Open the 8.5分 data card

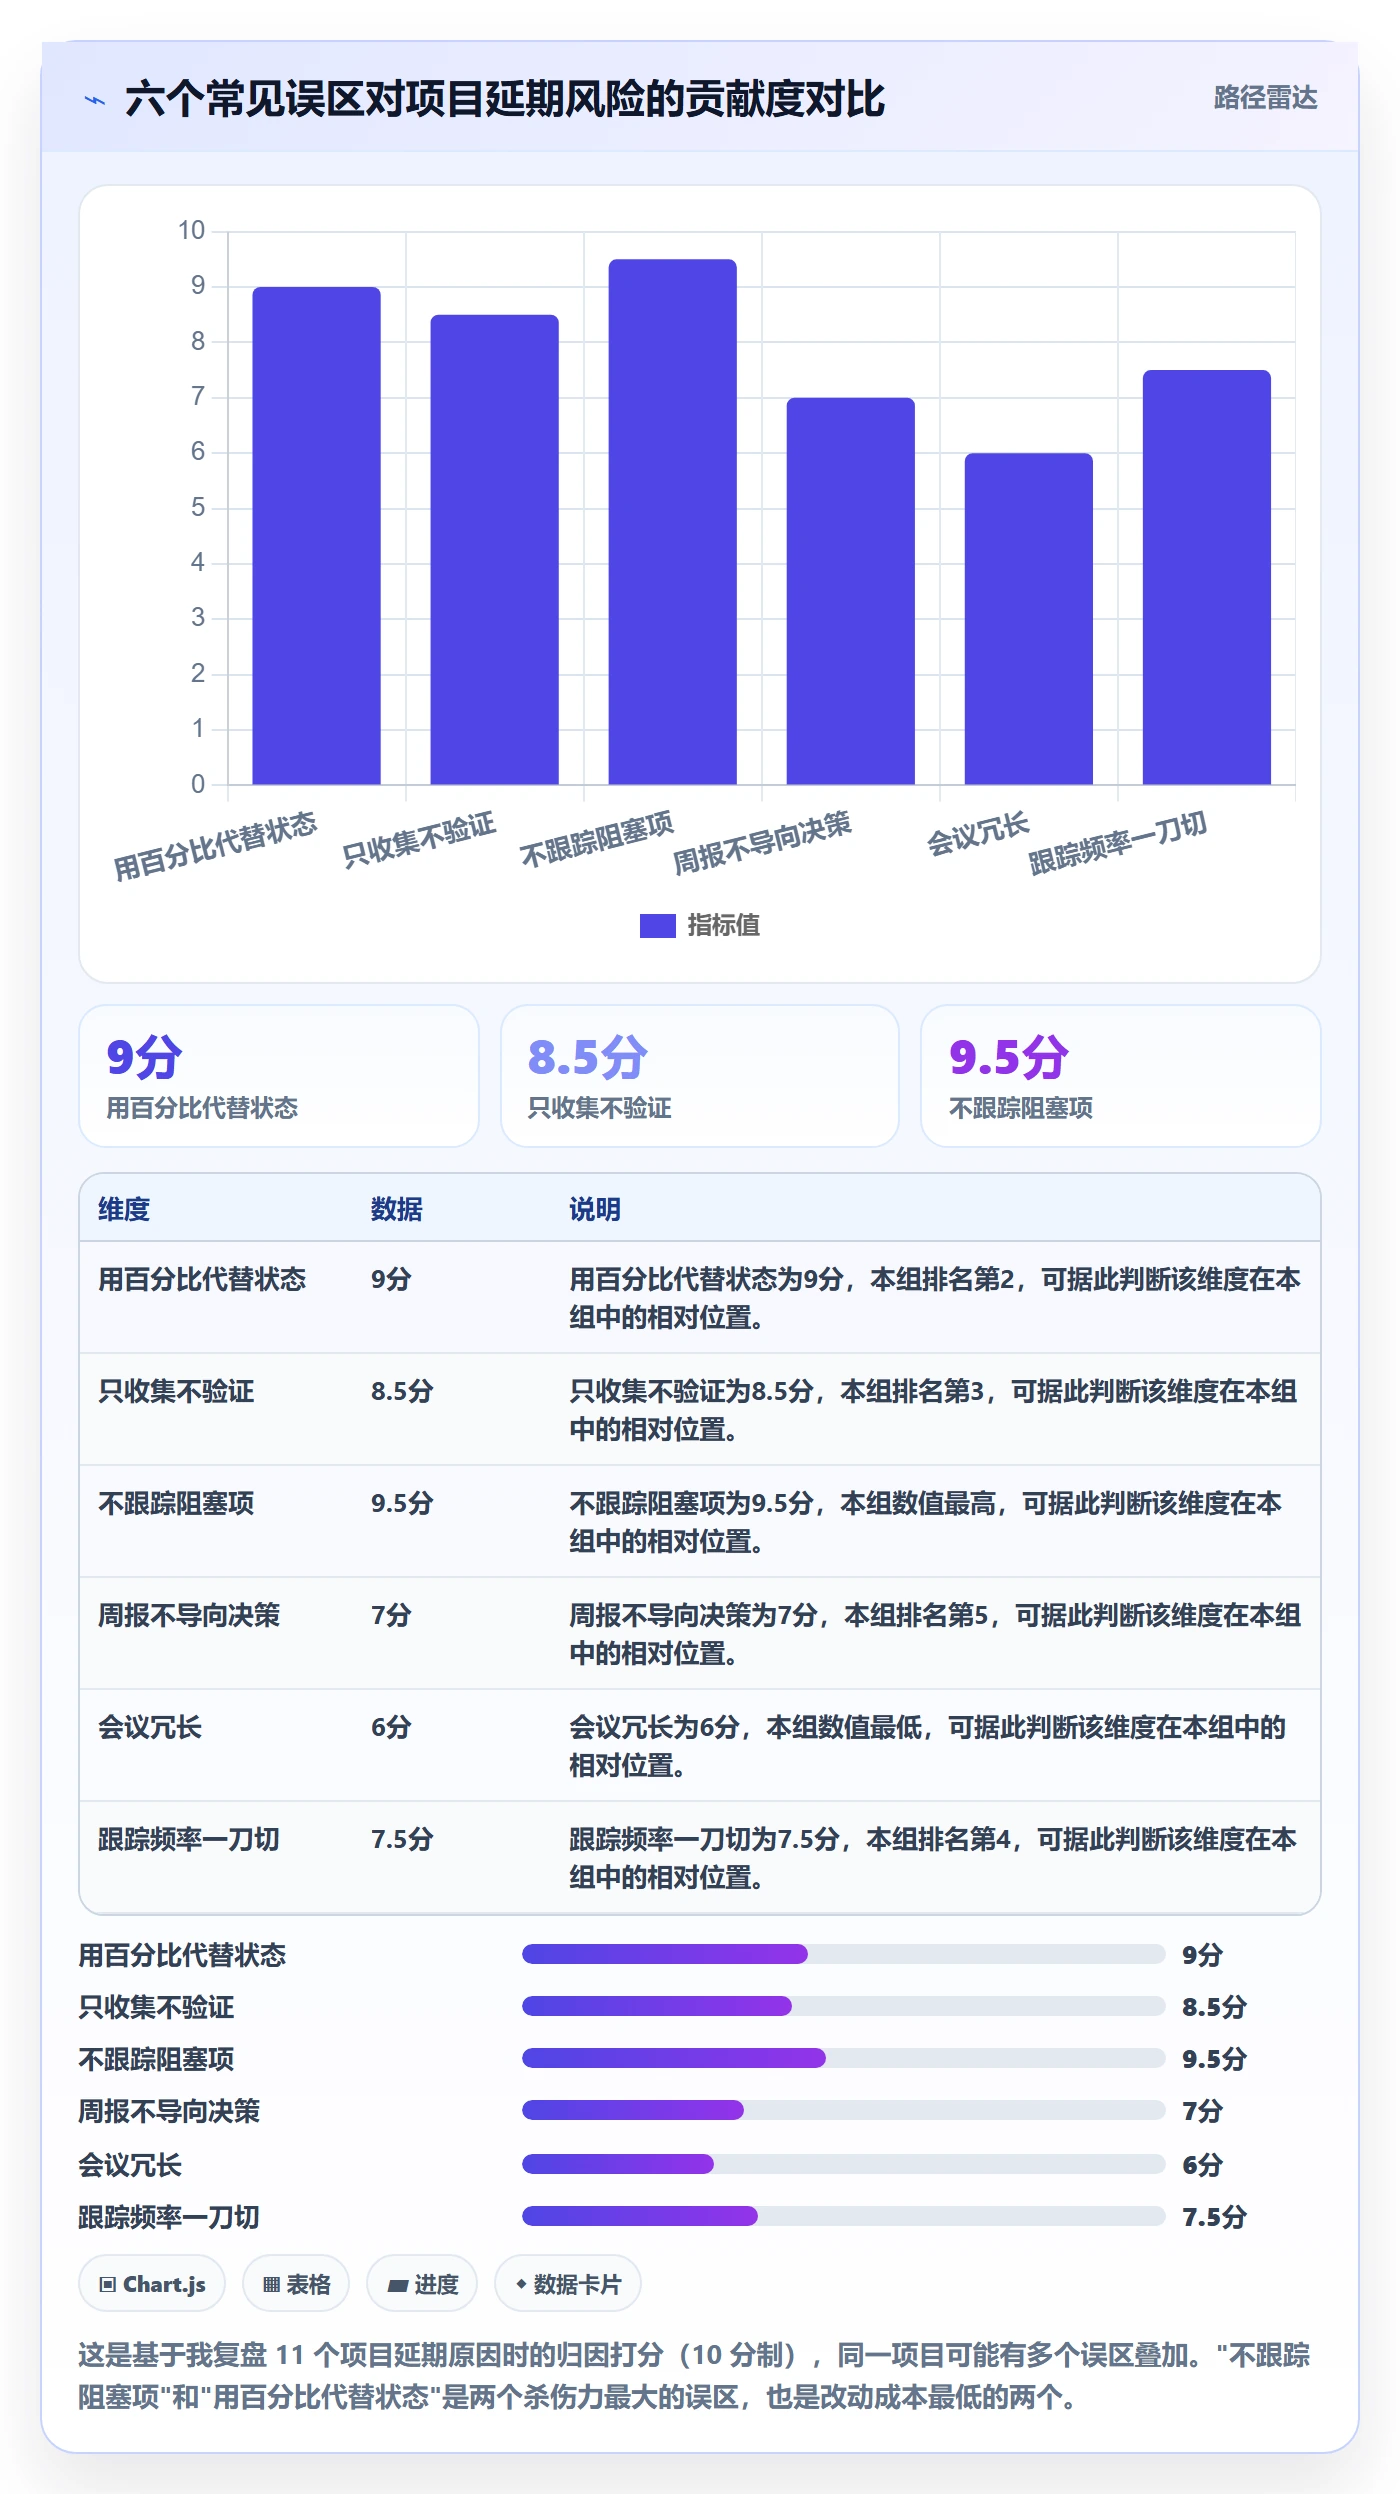point(700,1076)
